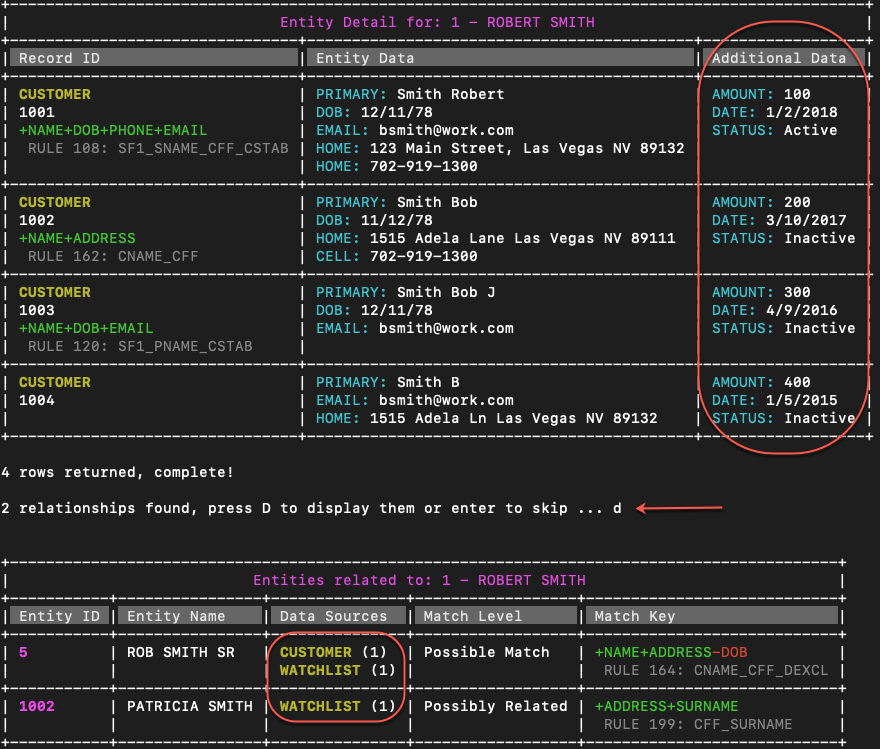Click match key +NAME+ADDRESS for record 1002
880x749 pixels.
point(77,238)
